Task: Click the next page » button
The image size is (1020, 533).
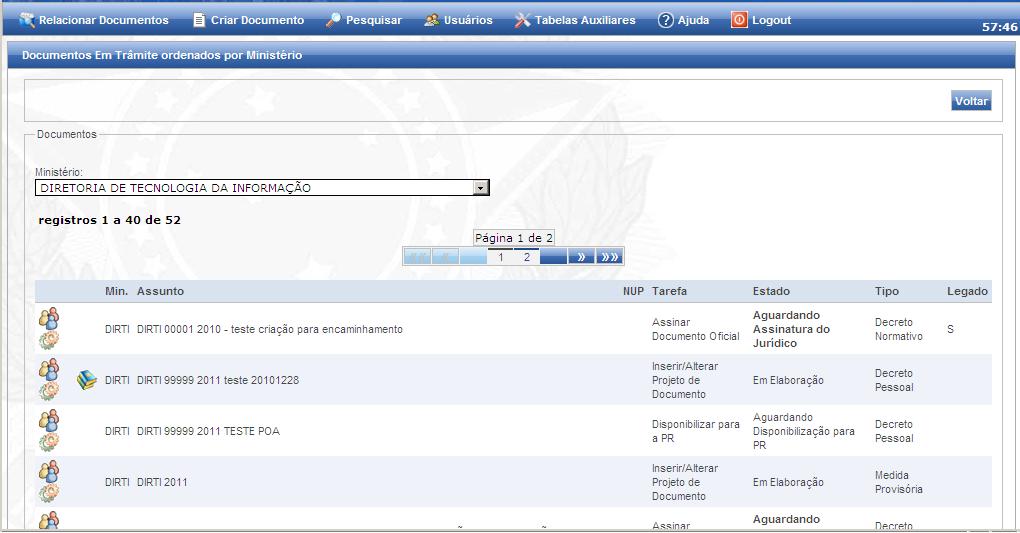Action: [581, 257]
